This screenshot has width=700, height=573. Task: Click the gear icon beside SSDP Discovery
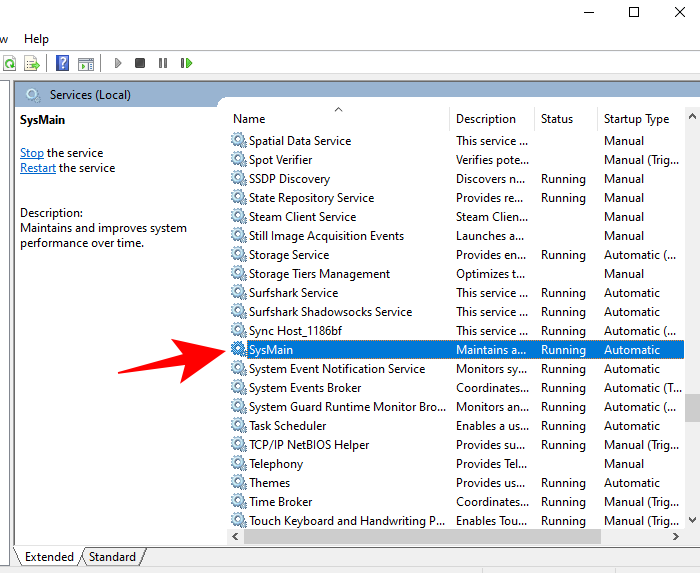click(x=239, y=178)
